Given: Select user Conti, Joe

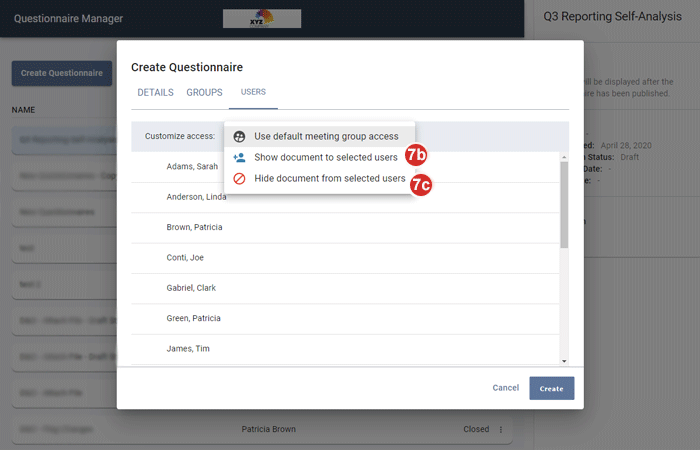Looking at the screenshot, I should point(184,258).
